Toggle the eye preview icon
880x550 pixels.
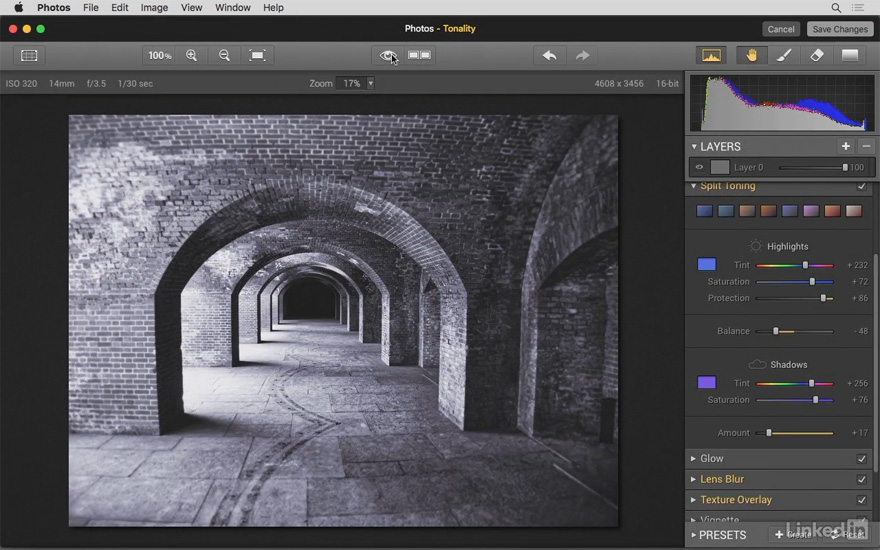click(x=388, y=55)
